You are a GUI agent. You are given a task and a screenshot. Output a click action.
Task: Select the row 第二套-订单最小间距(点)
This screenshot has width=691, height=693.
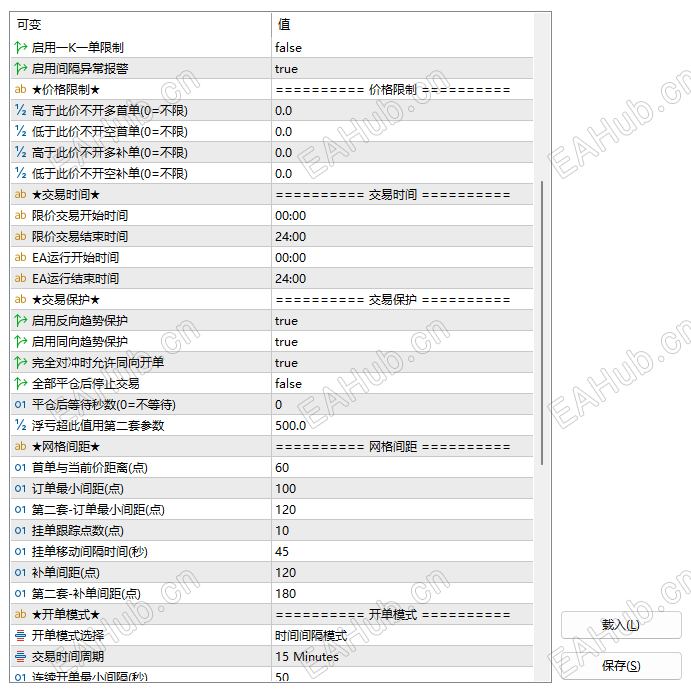(272, 510)
